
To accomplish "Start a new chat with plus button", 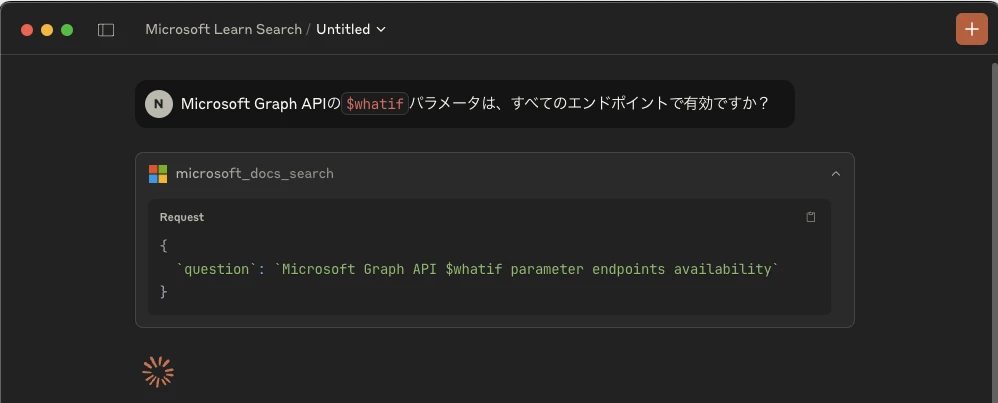I will coord(971,29).
